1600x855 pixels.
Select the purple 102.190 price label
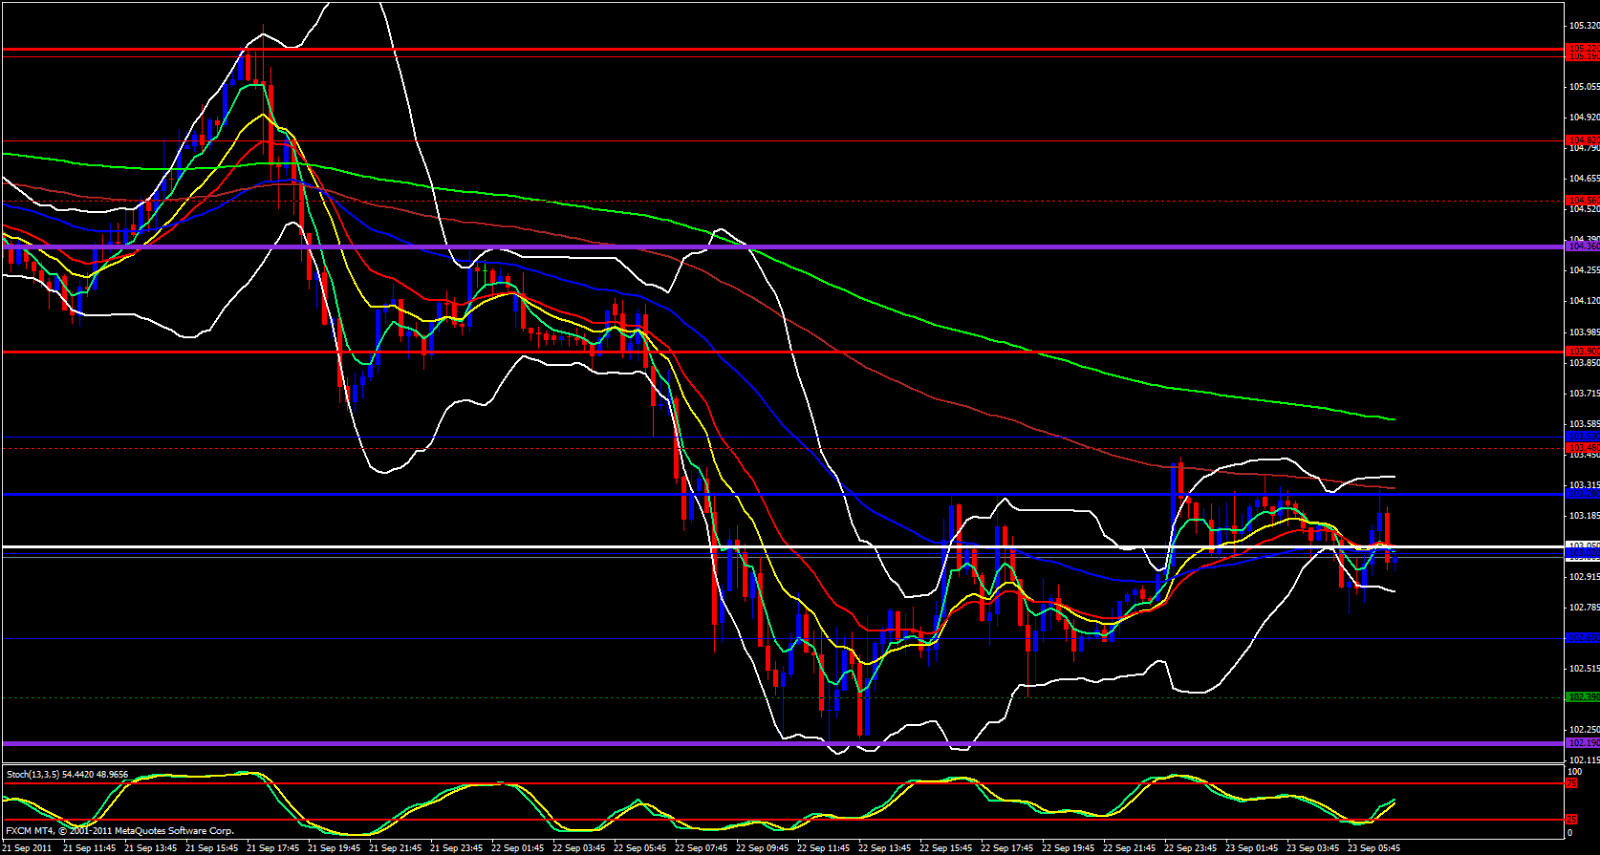click(1582, 743)
